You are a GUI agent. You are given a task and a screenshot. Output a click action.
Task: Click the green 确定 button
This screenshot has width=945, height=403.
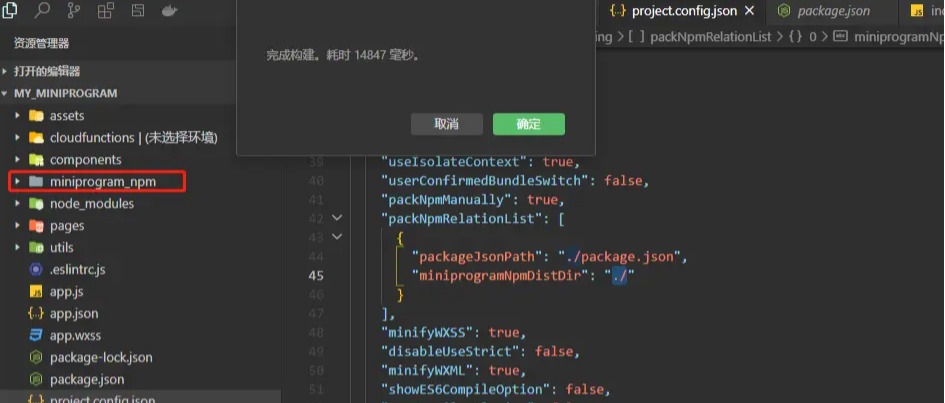pyautogui.click(x=528, y=124)
